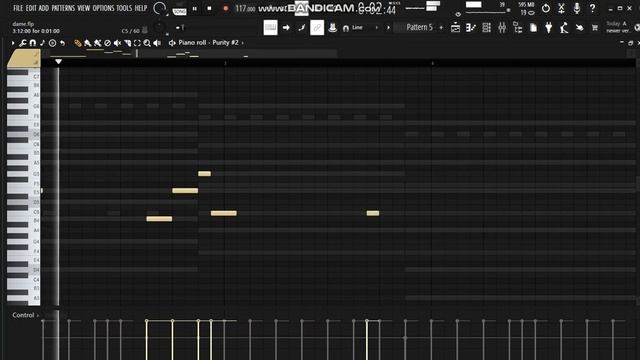Toggle the auto-scroll arrow icon
Viewport: 640px width, 360px height.
tap(286, 27)
